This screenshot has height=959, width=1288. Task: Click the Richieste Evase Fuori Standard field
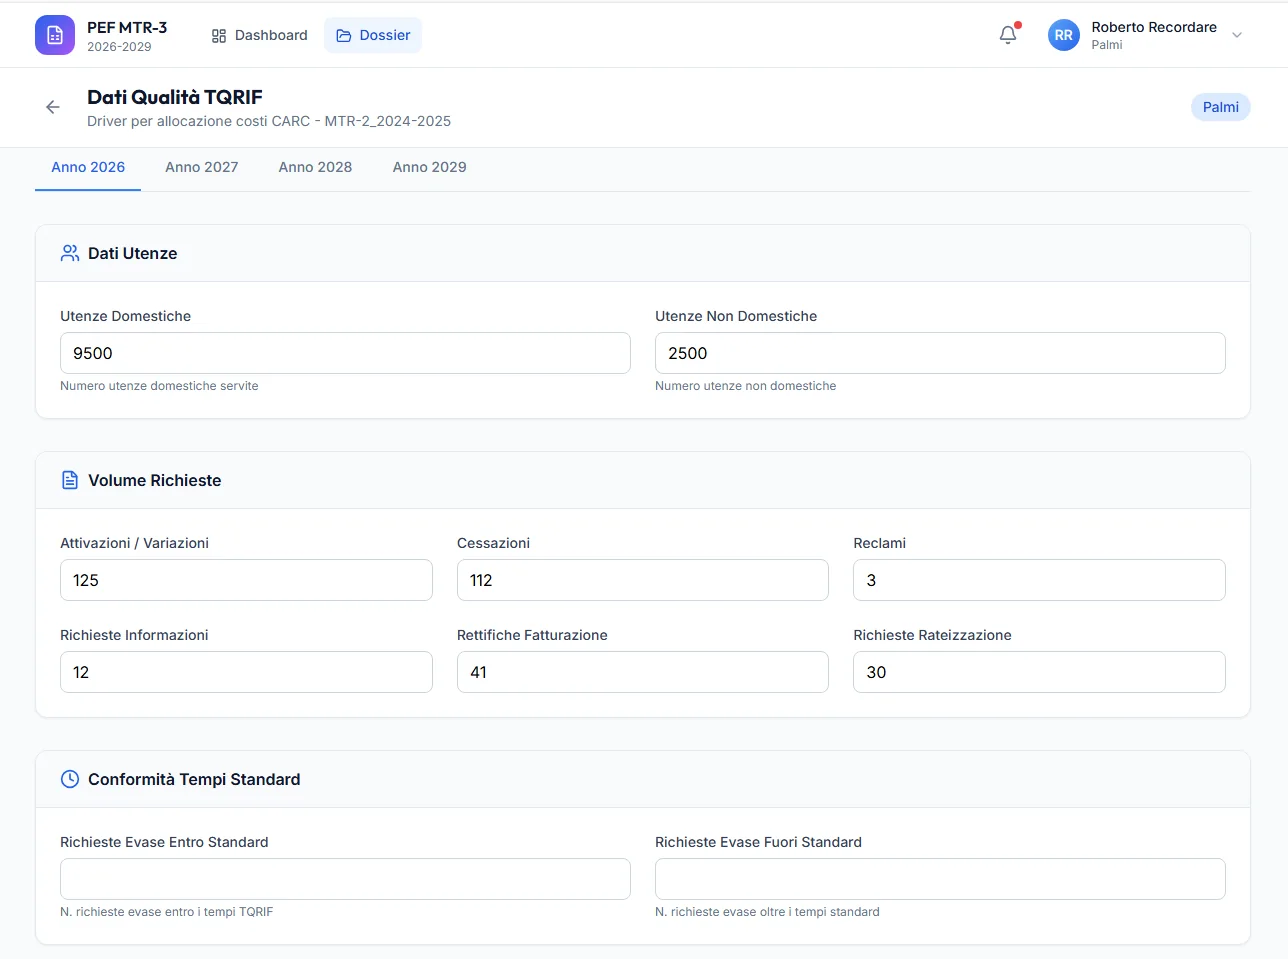pos(940,879)
